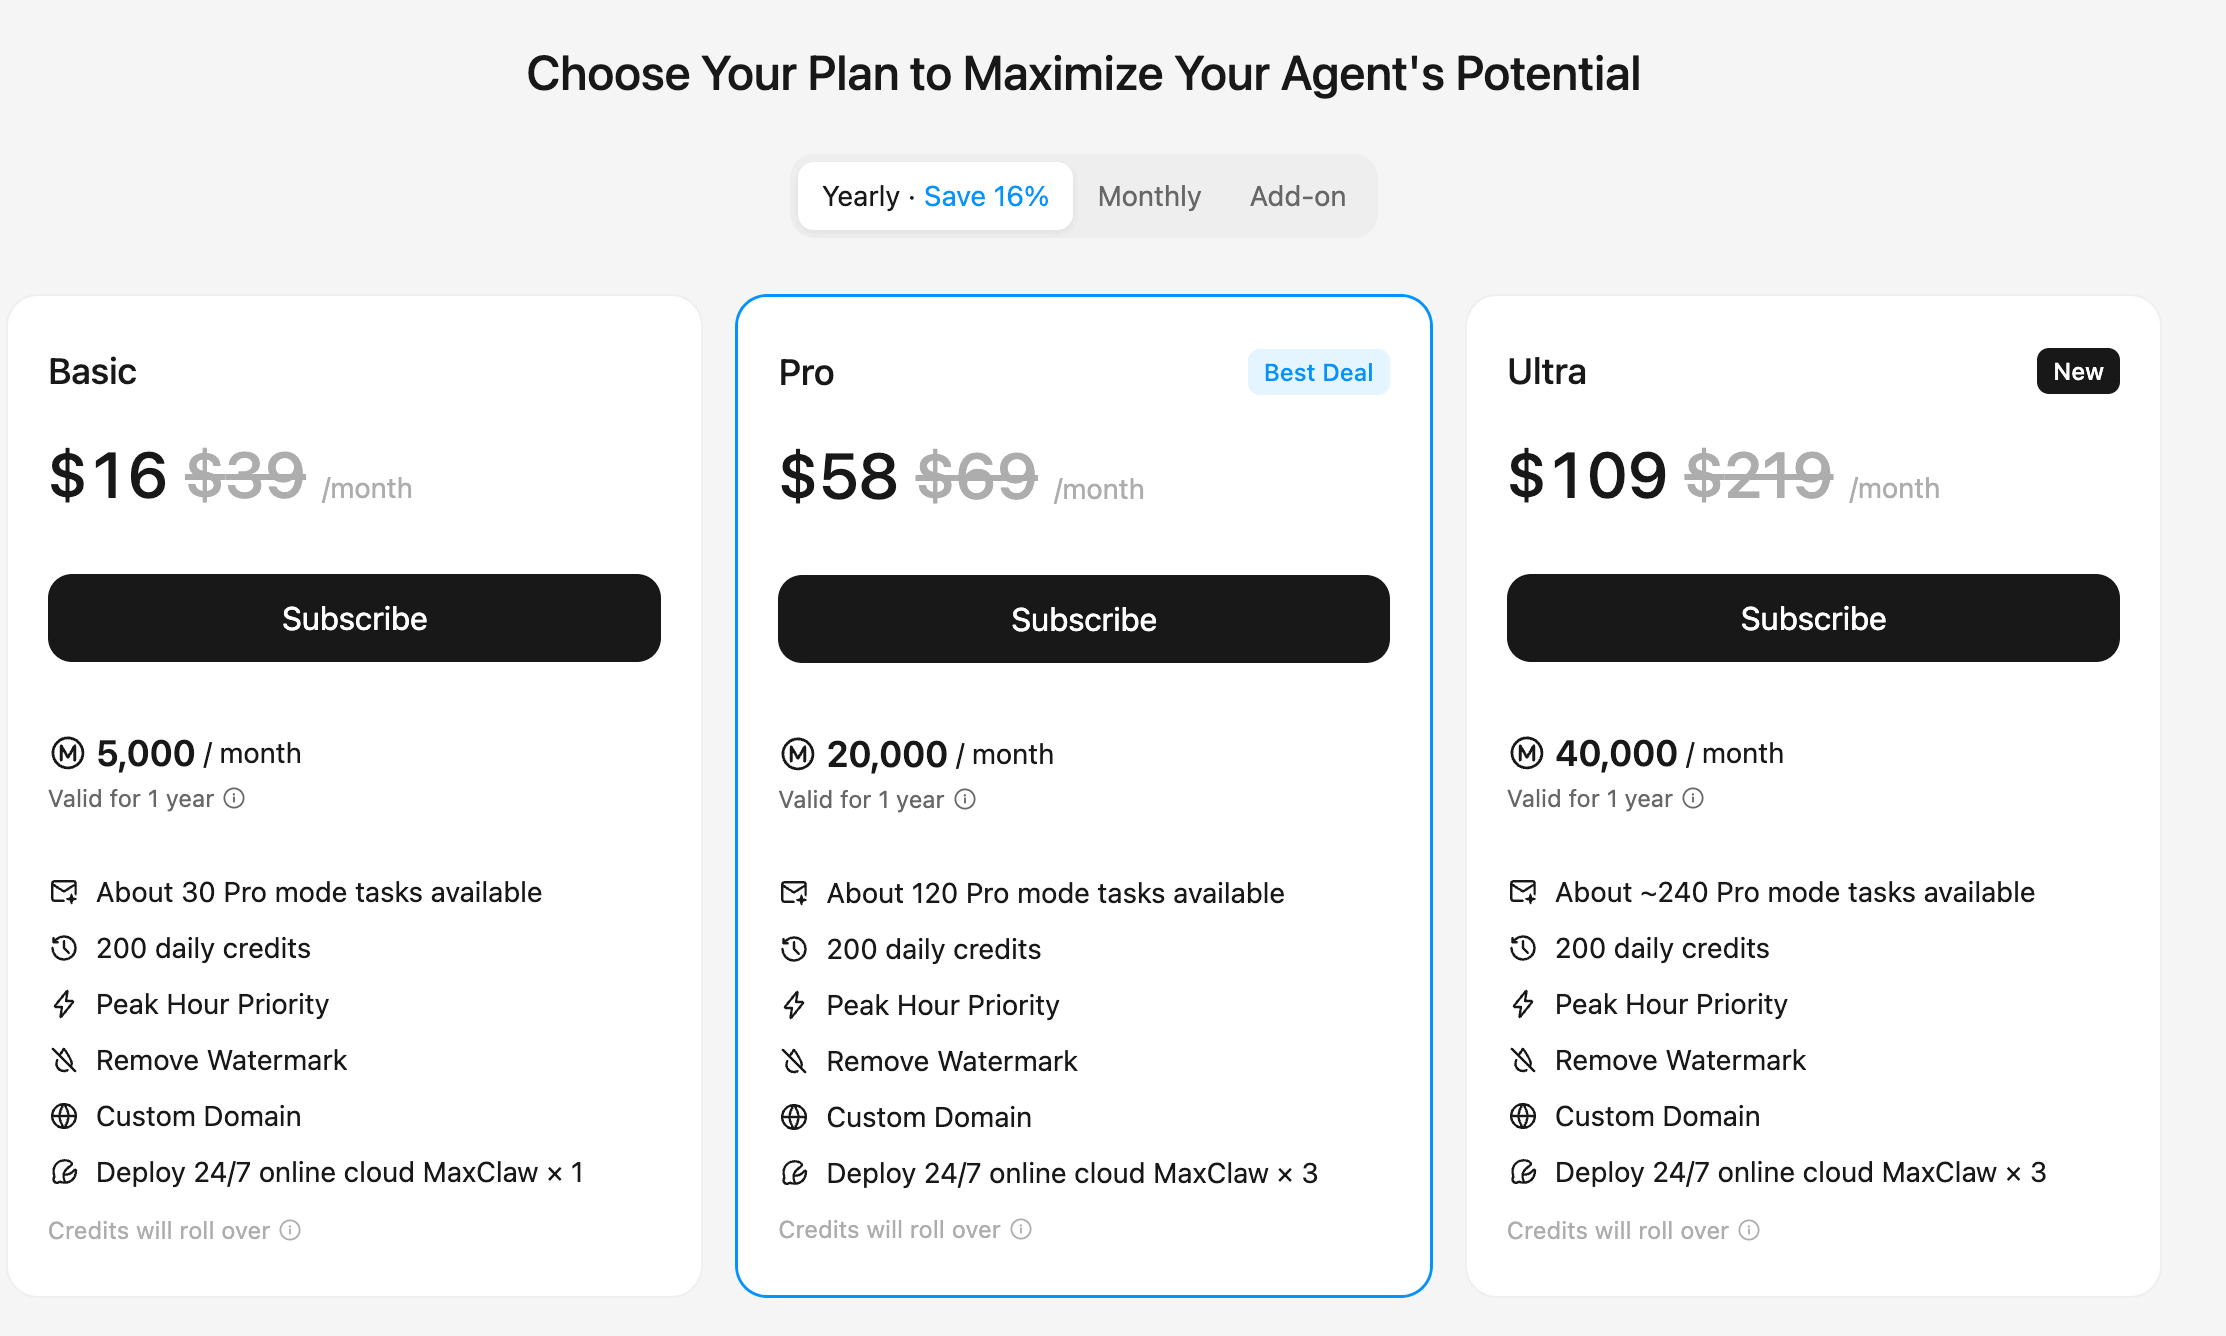The image size is (2226, 1336).
Task: Click the clock icon for daily credits in Basic
Action: click(64, 948)
